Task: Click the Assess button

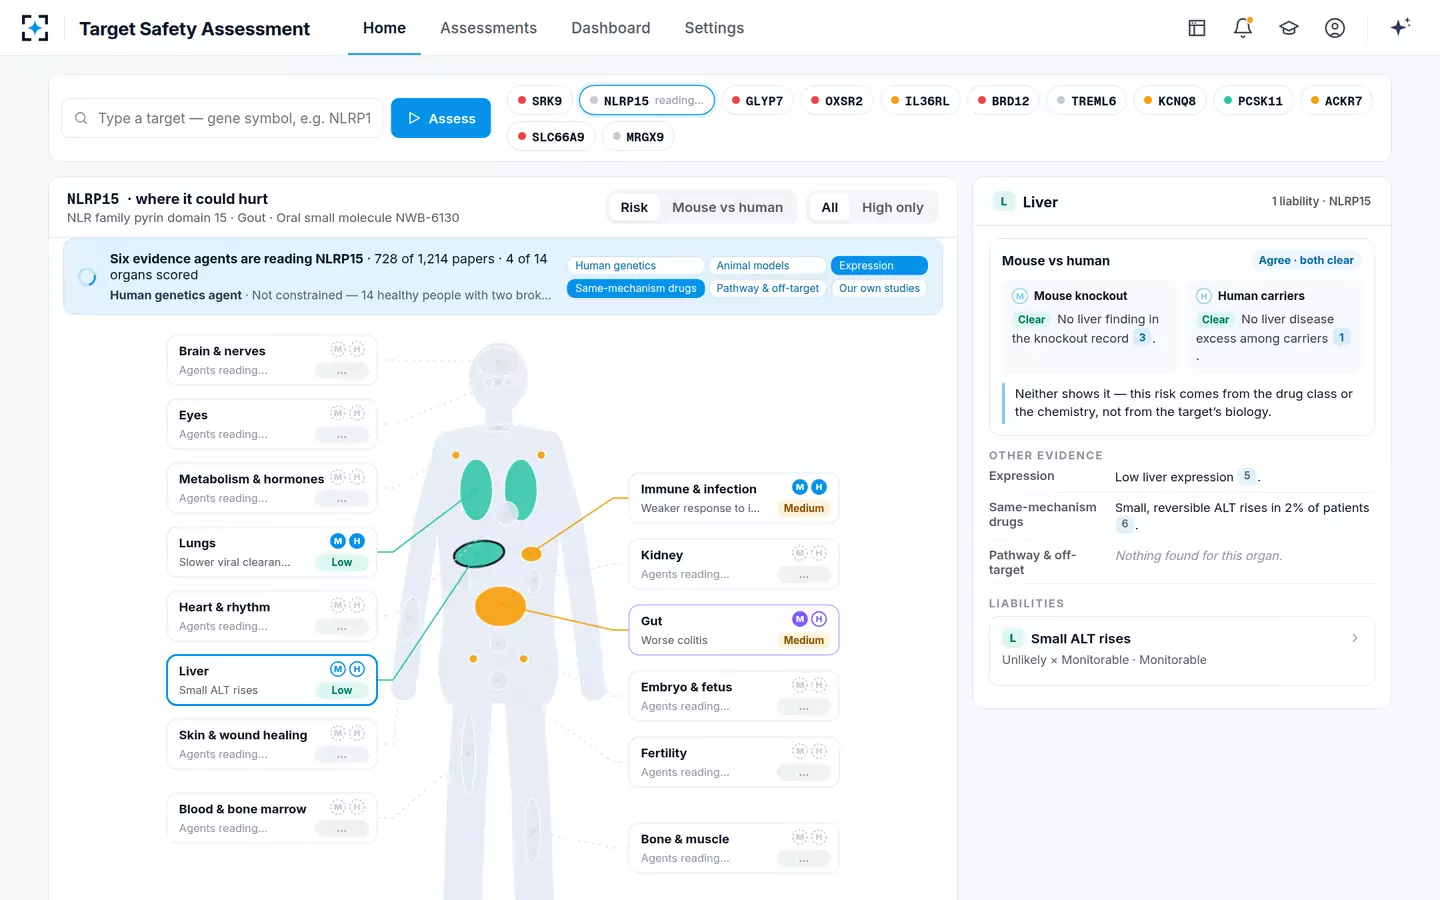Action: tap(441, 118)
